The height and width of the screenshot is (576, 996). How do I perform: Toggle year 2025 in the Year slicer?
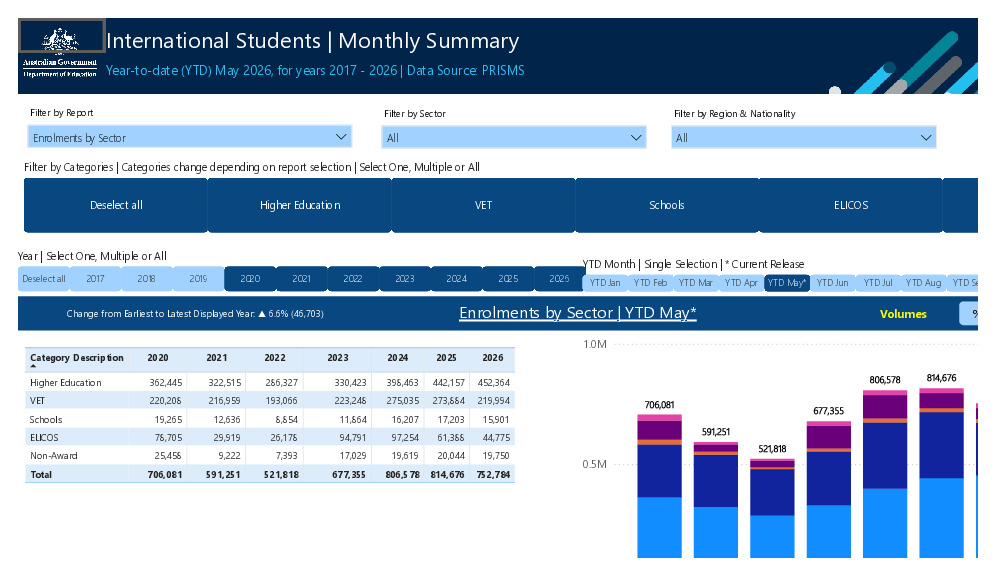click(508, 279)
